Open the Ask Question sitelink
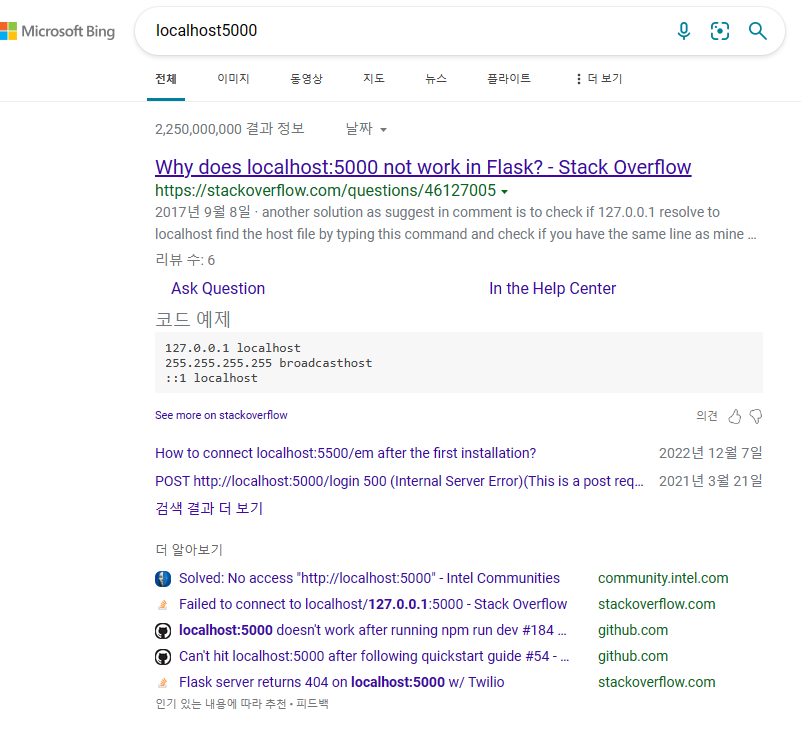 218,289
